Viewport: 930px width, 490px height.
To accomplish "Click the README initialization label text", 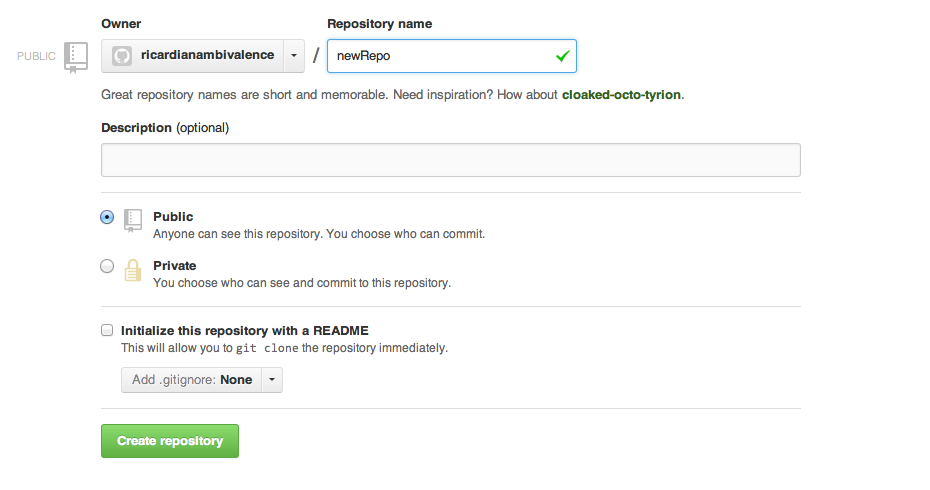I will coord(245,330).
